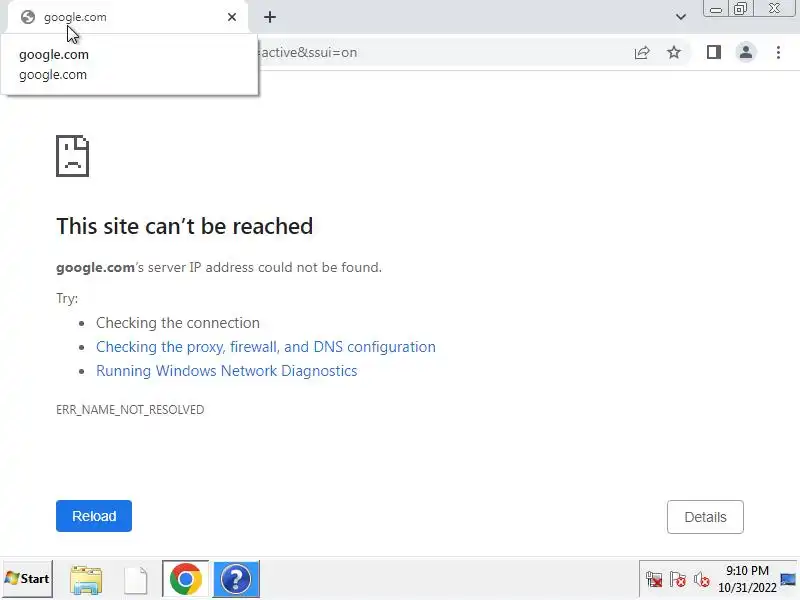Click the Chrome taskbar icon
Image resolution: width=800 pixels, height=600 pixels.
[186, 579]
